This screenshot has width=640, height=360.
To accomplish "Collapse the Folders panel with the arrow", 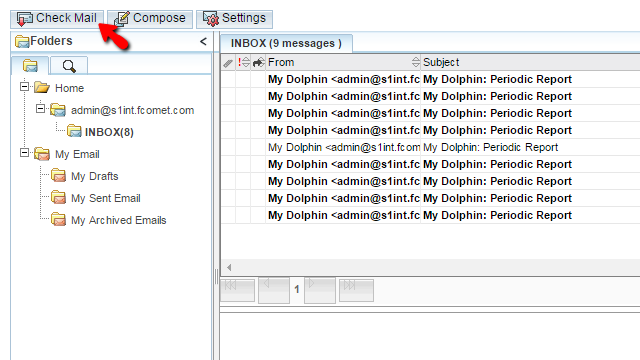I will click(203, 41).
